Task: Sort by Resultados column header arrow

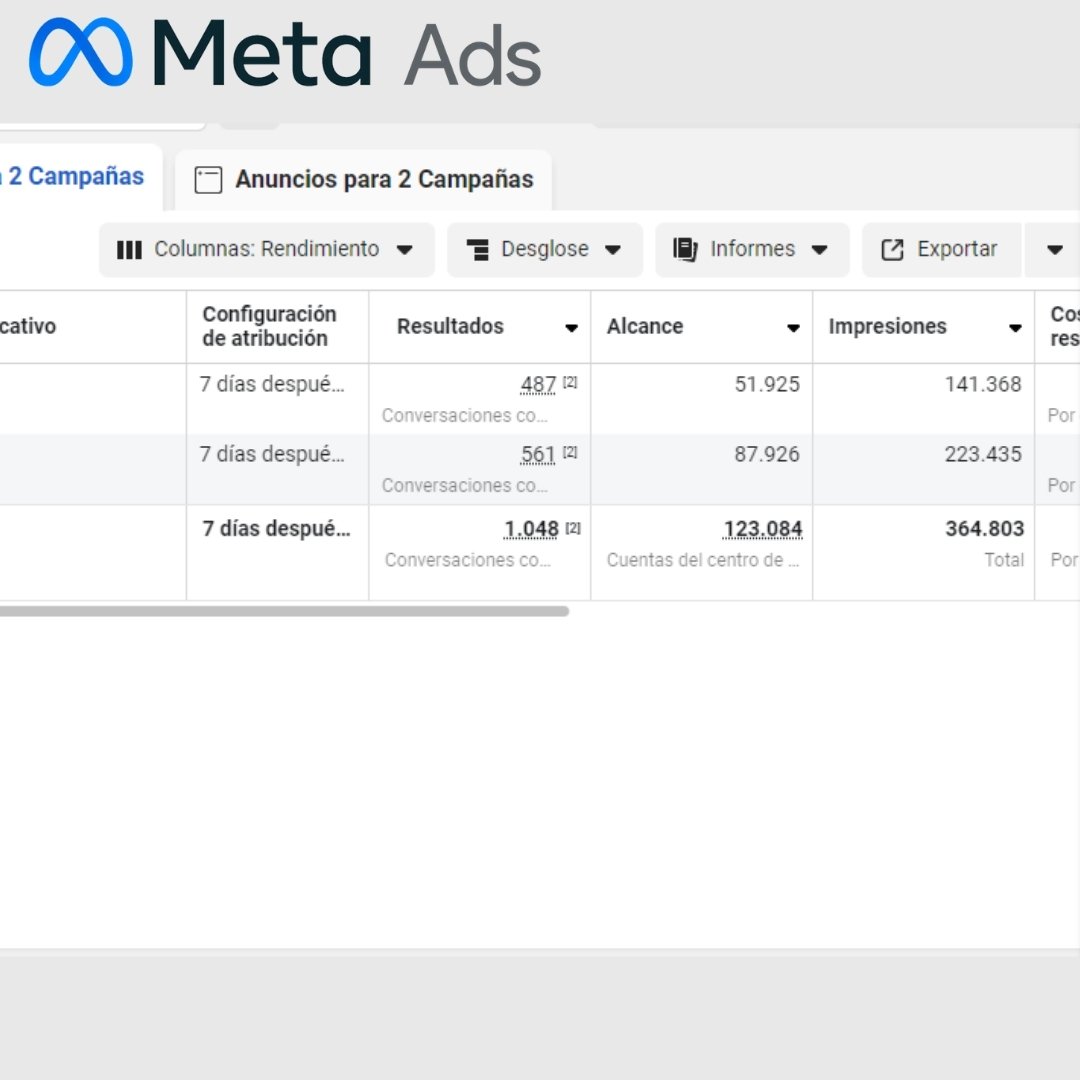Action: 571,328
